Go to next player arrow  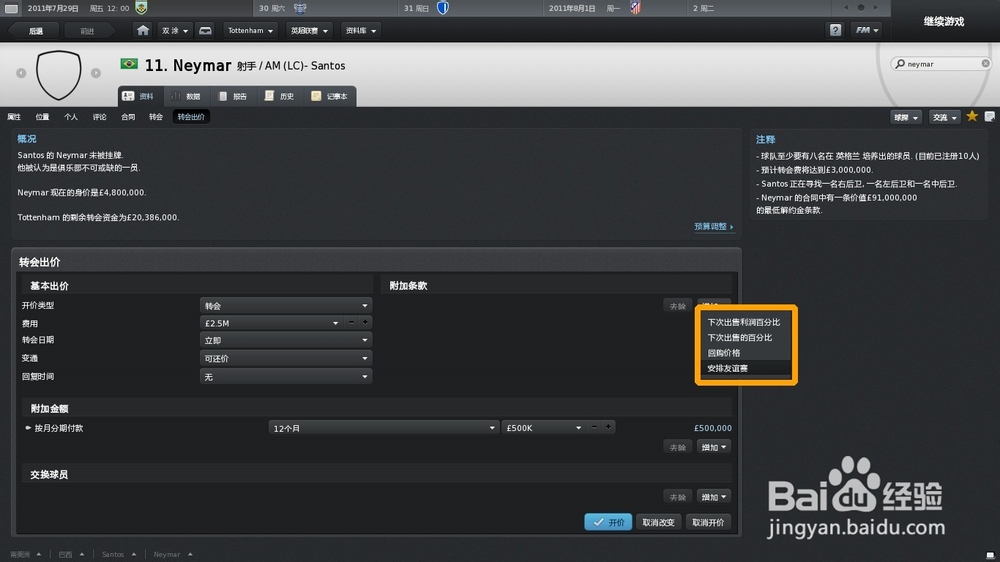(96, 73)
